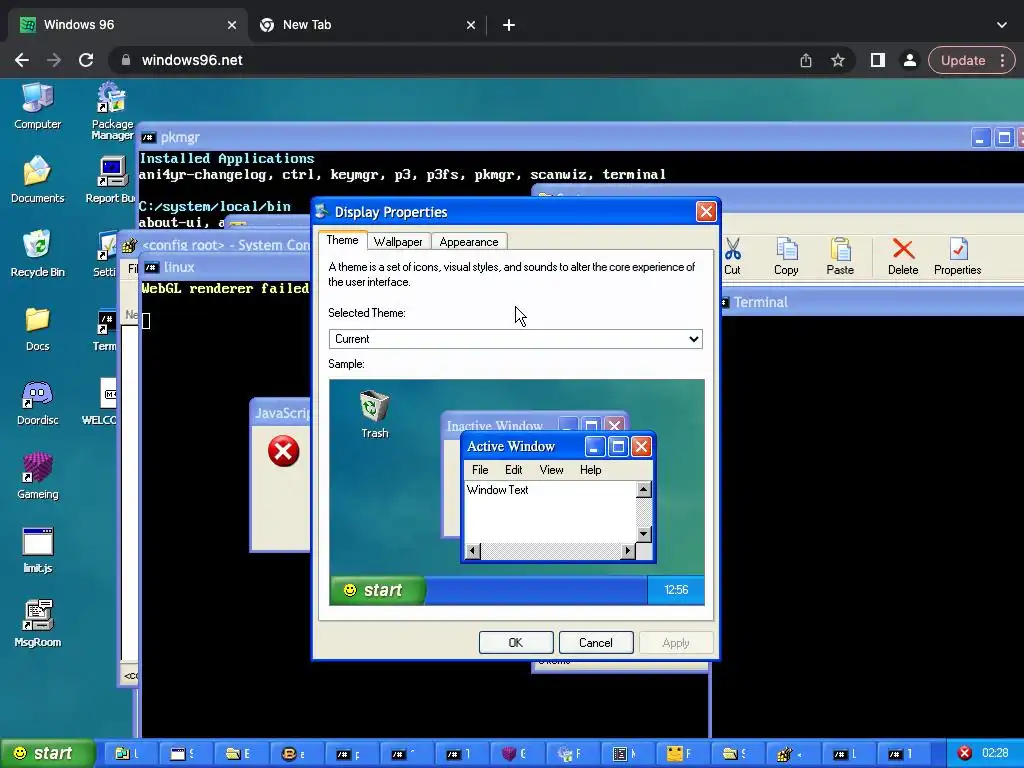Switch to the Wallpaper tab
This screenshot has width=1024, height=768.
398,242
